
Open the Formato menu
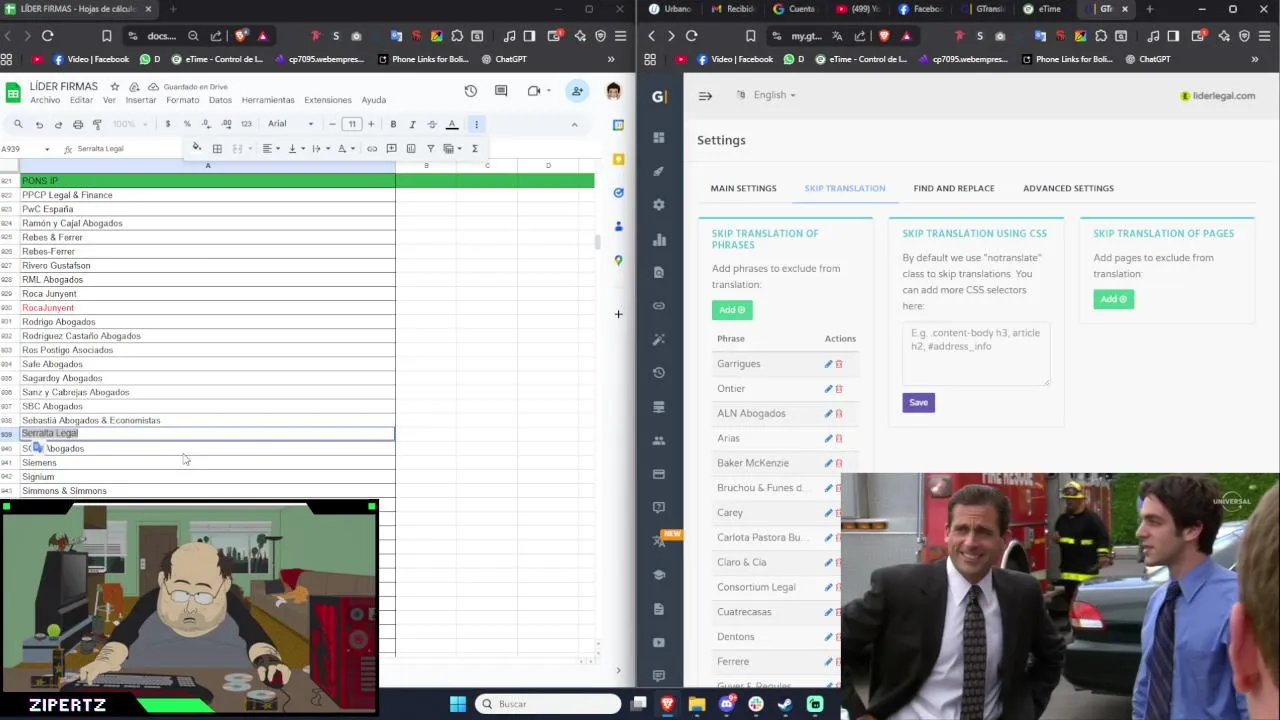183,100
